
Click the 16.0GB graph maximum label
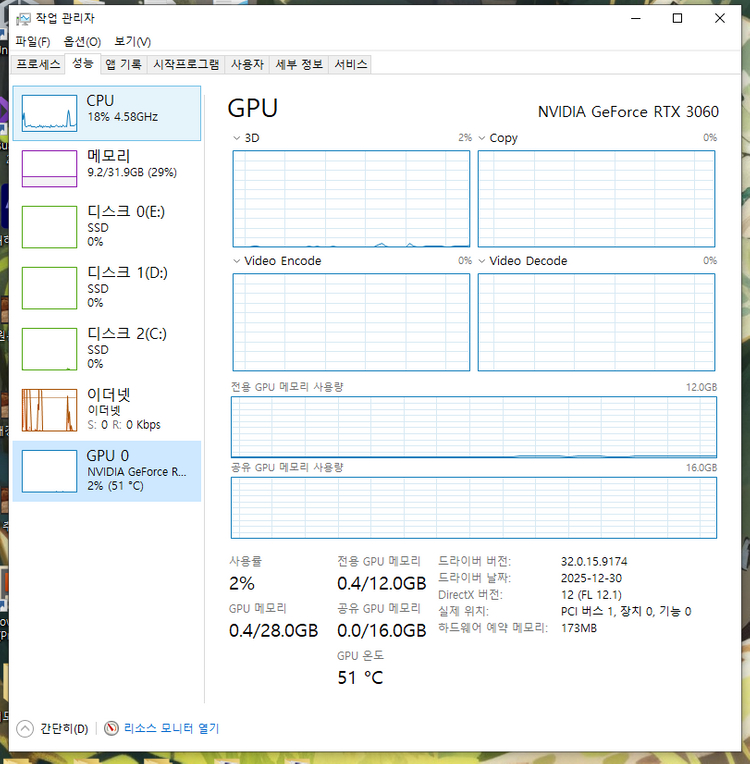pos(701,468)
